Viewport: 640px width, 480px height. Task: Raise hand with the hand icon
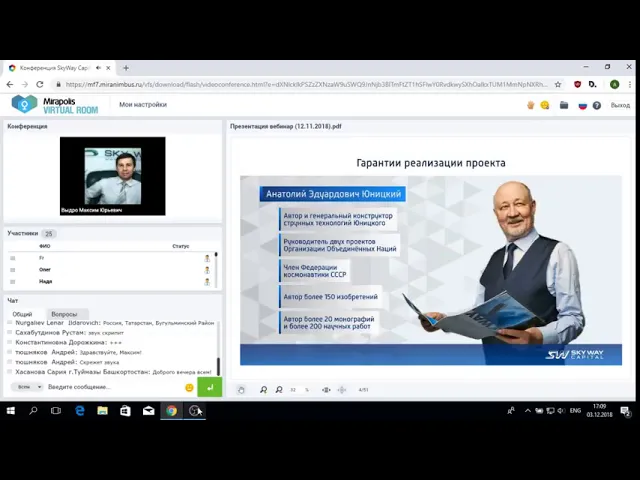[x=530, y=105]
